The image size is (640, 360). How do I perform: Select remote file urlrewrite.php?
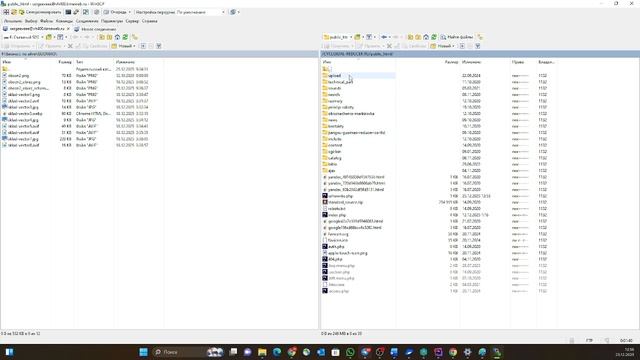point(340,196)
